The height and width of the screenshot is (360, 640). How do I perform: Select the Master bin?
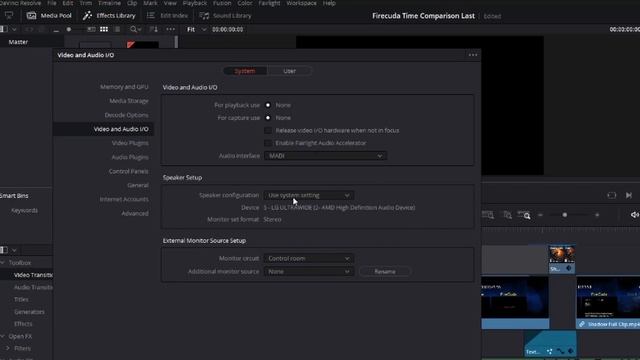(x=18, y=42)
